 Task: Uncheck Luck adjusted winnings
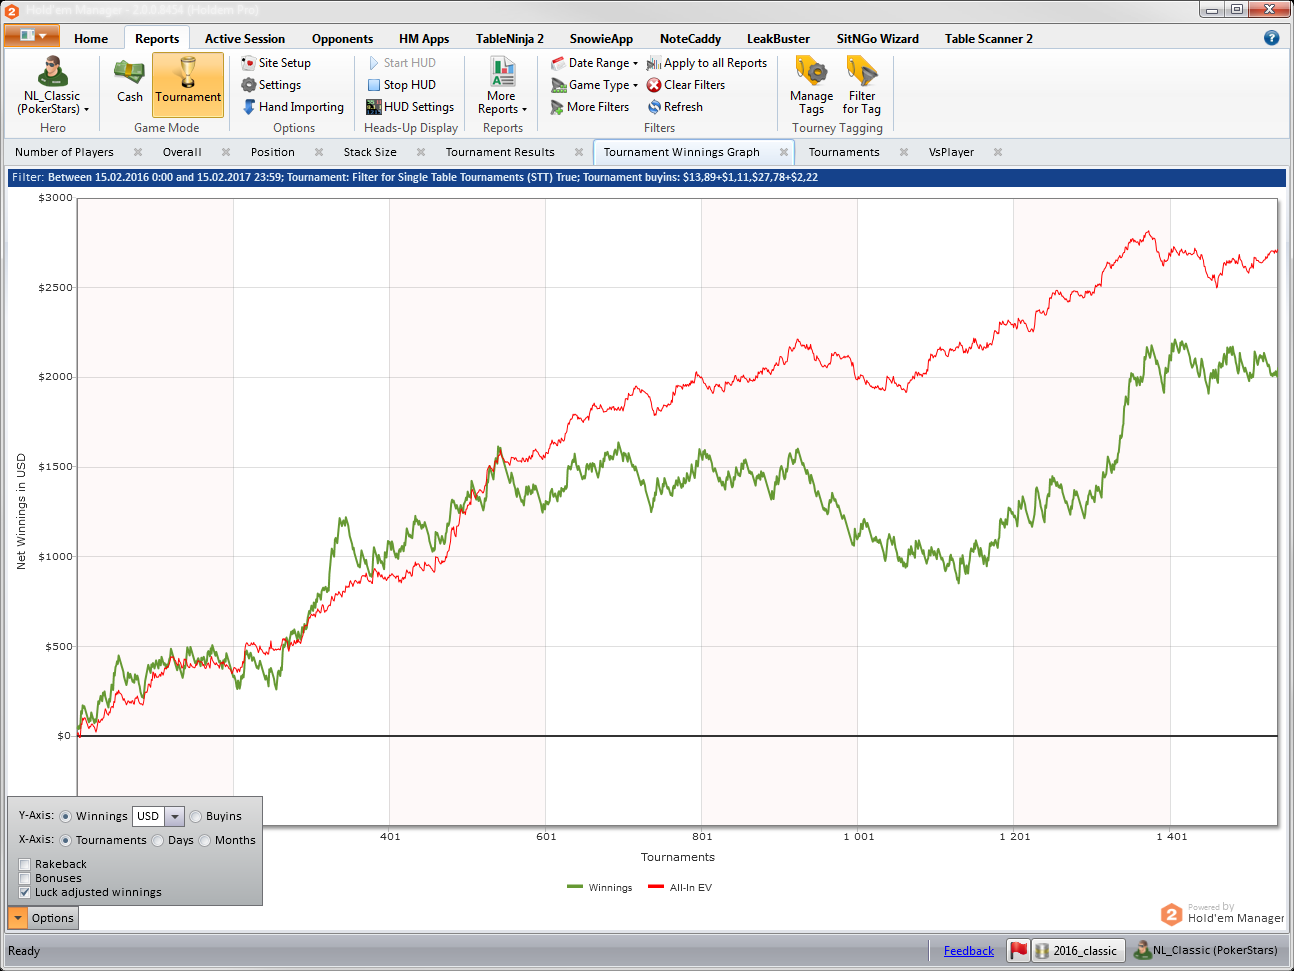click(x=25, y=892)
